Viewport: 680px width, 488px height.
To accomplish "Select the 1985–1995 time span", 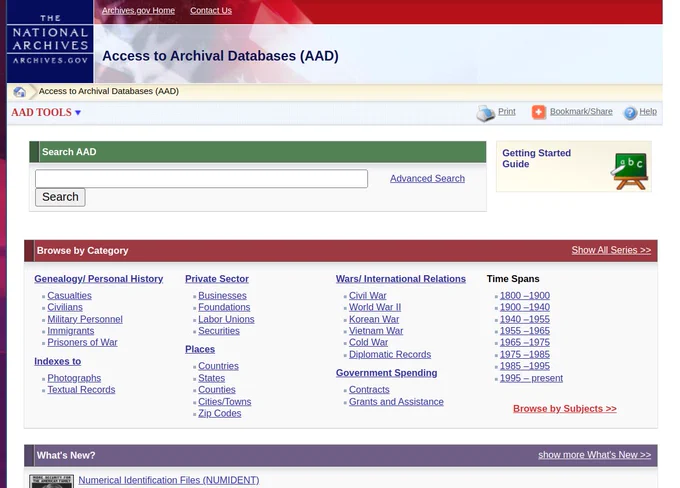I will pos(525,366).
